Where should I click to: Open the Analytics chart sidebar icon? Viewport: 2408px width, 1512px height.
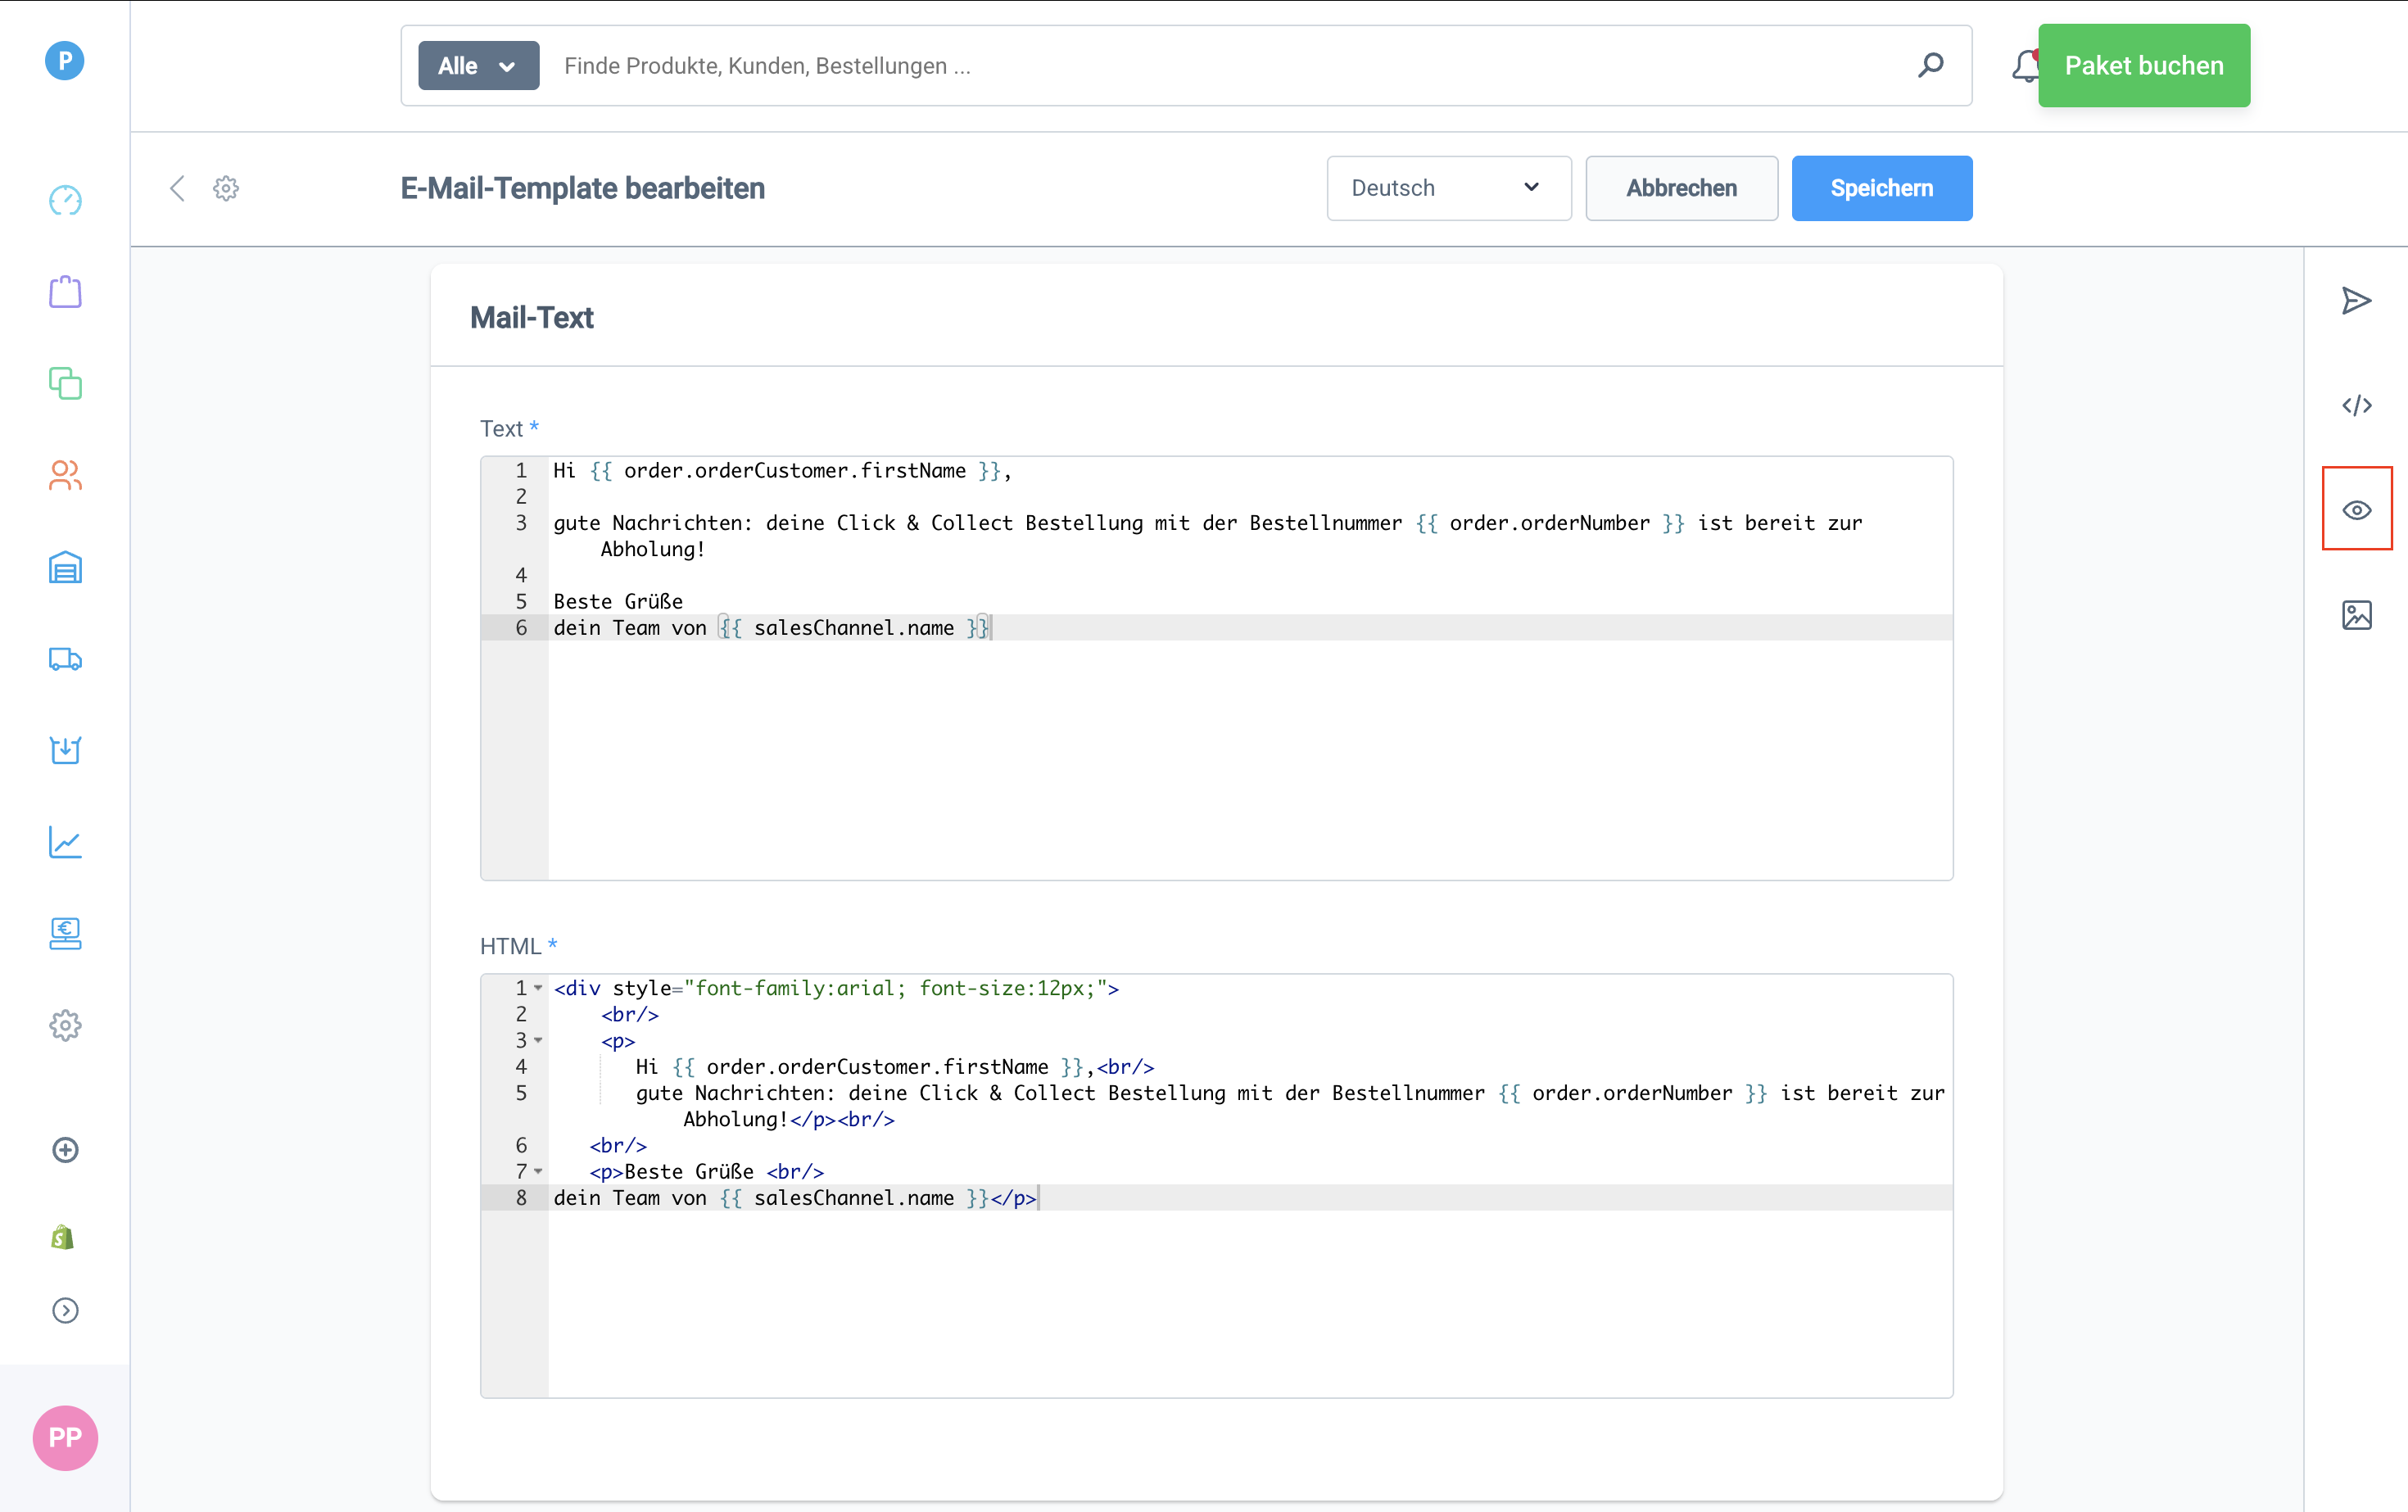pos(65,842)
